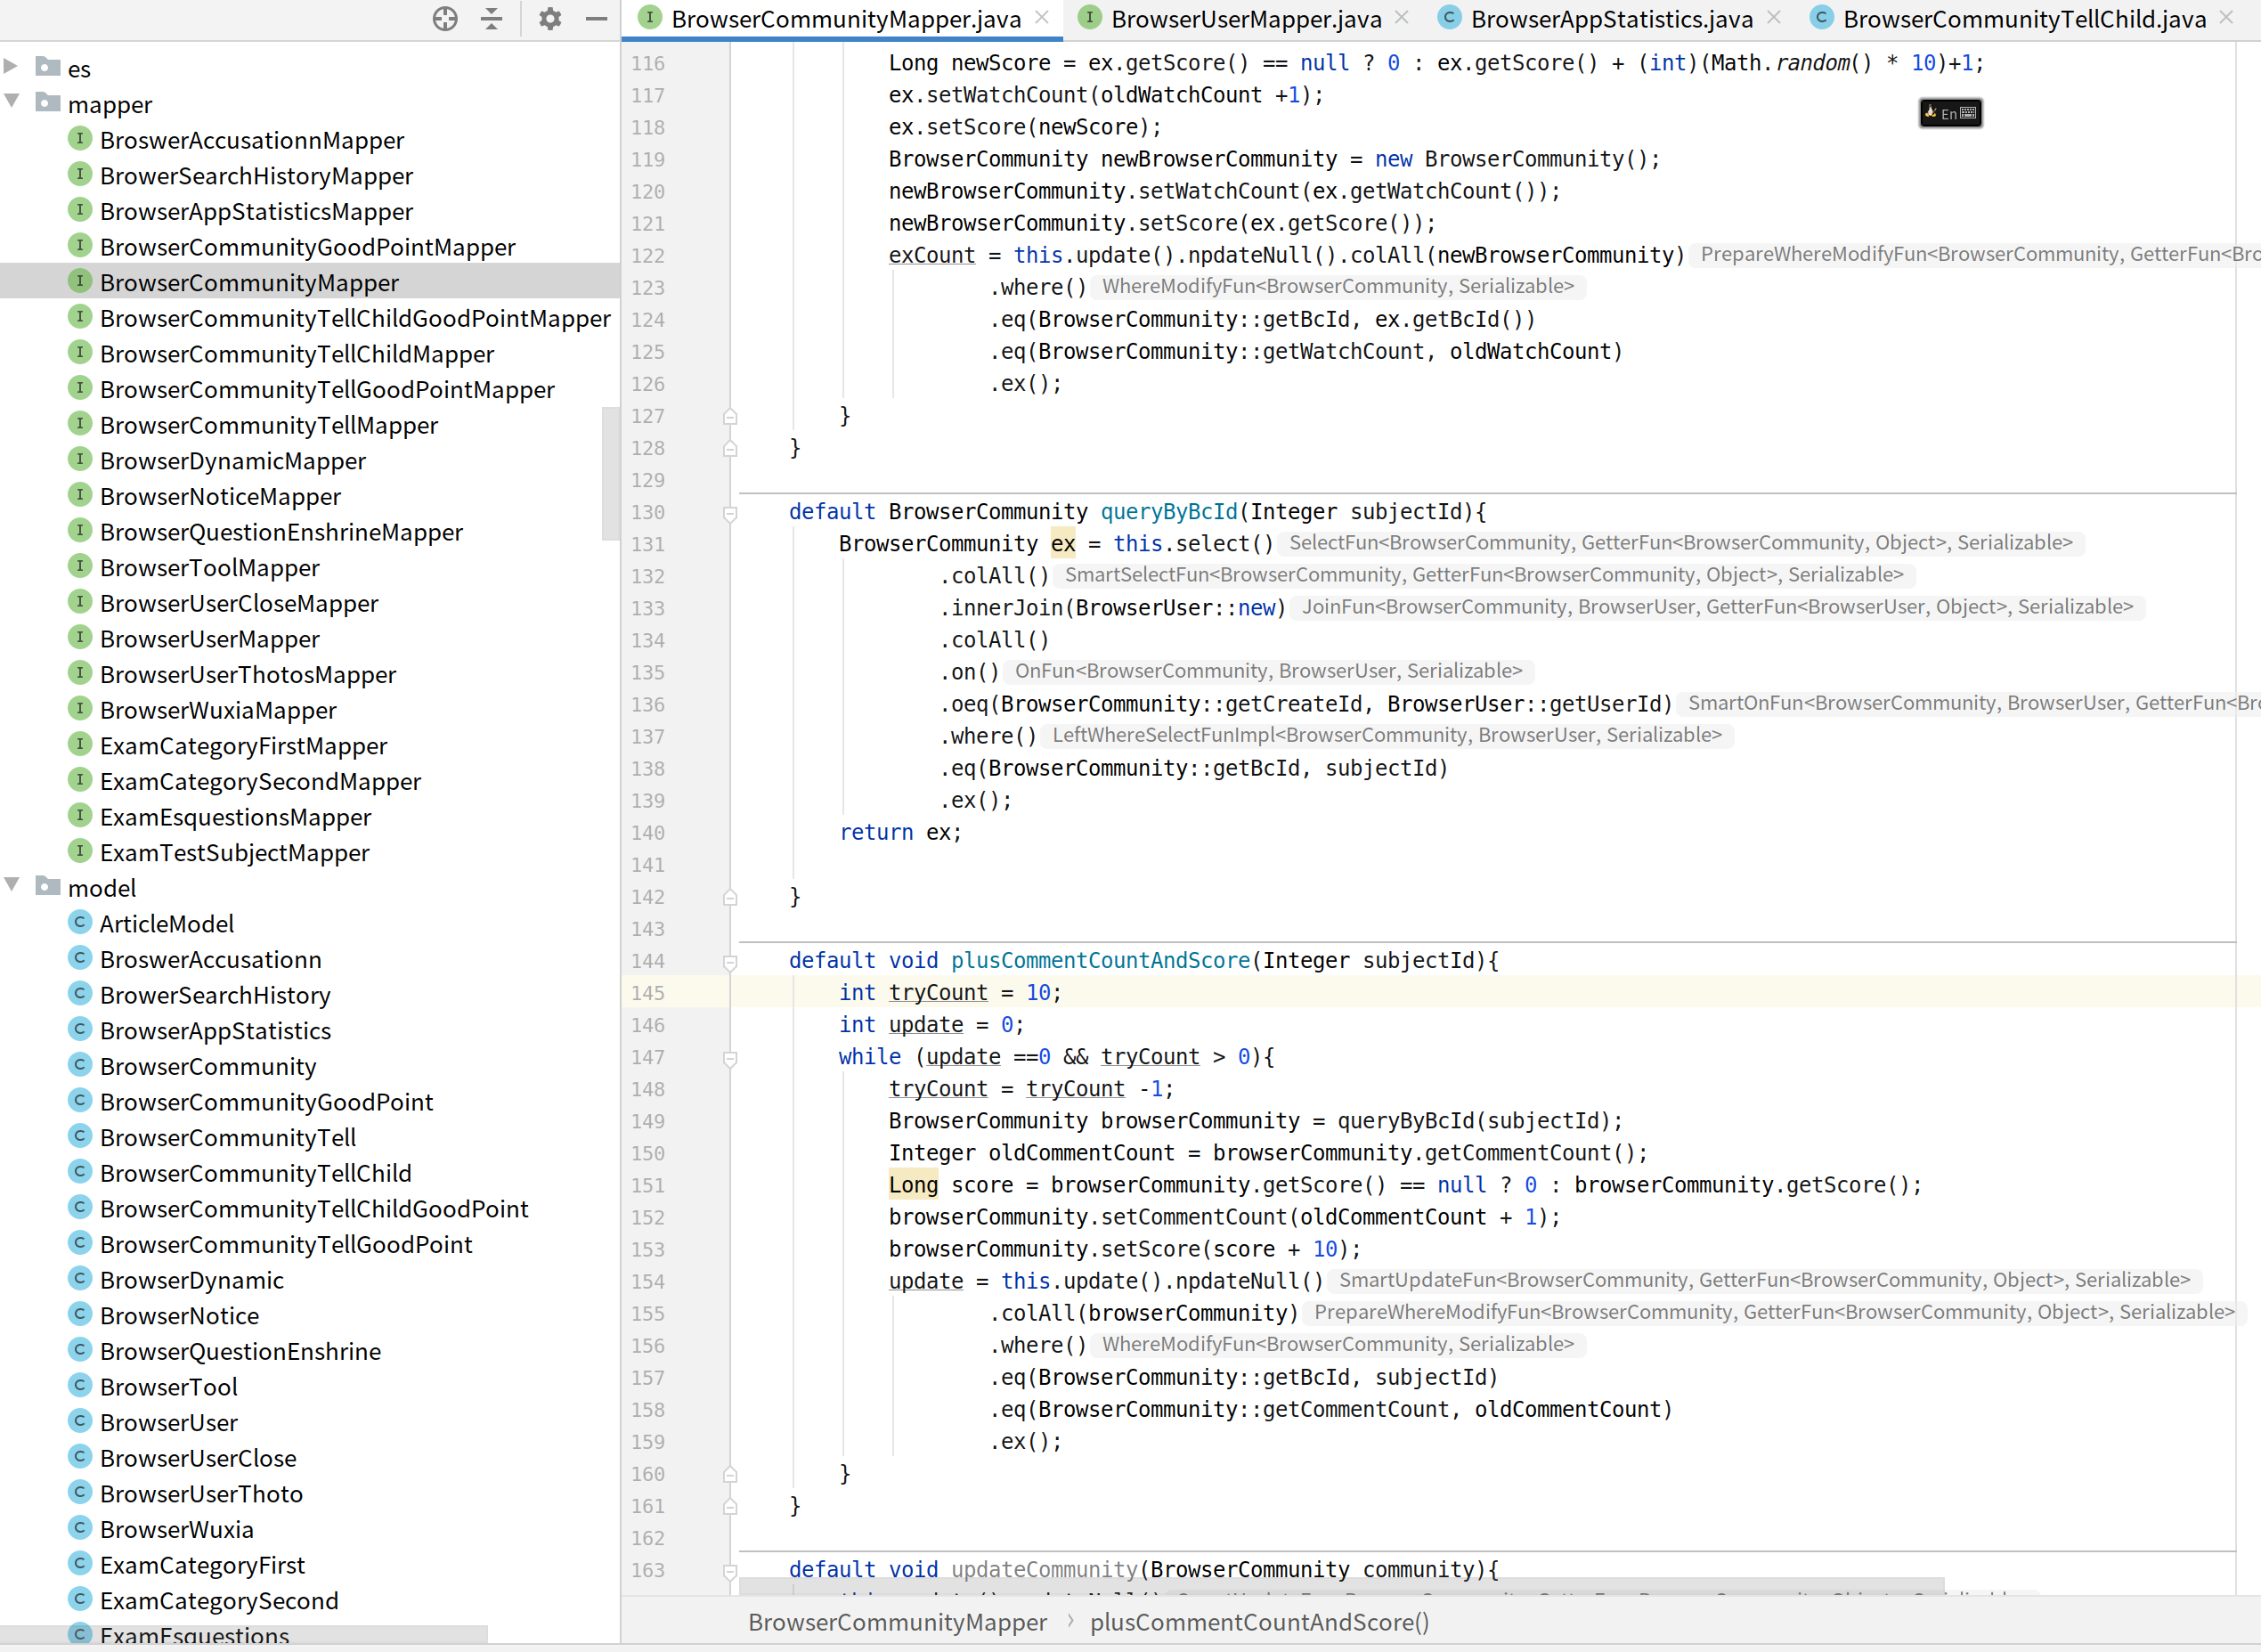Click the project tree vertical scrollbar

[610, 473]
